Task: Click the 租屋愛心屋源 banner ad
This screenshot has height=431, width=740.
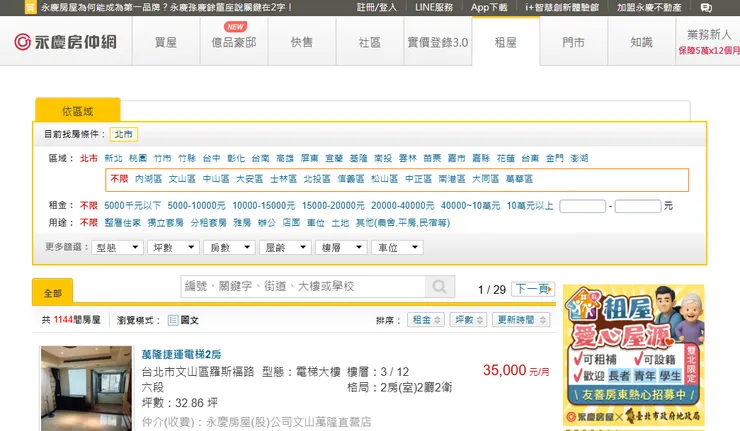Action: (x=633, y=354)
